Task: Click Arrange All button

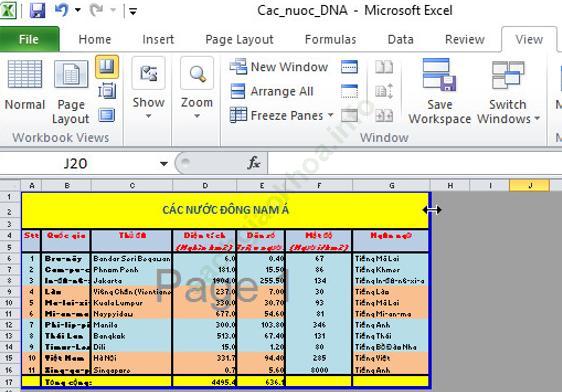Action: (272, 91)
